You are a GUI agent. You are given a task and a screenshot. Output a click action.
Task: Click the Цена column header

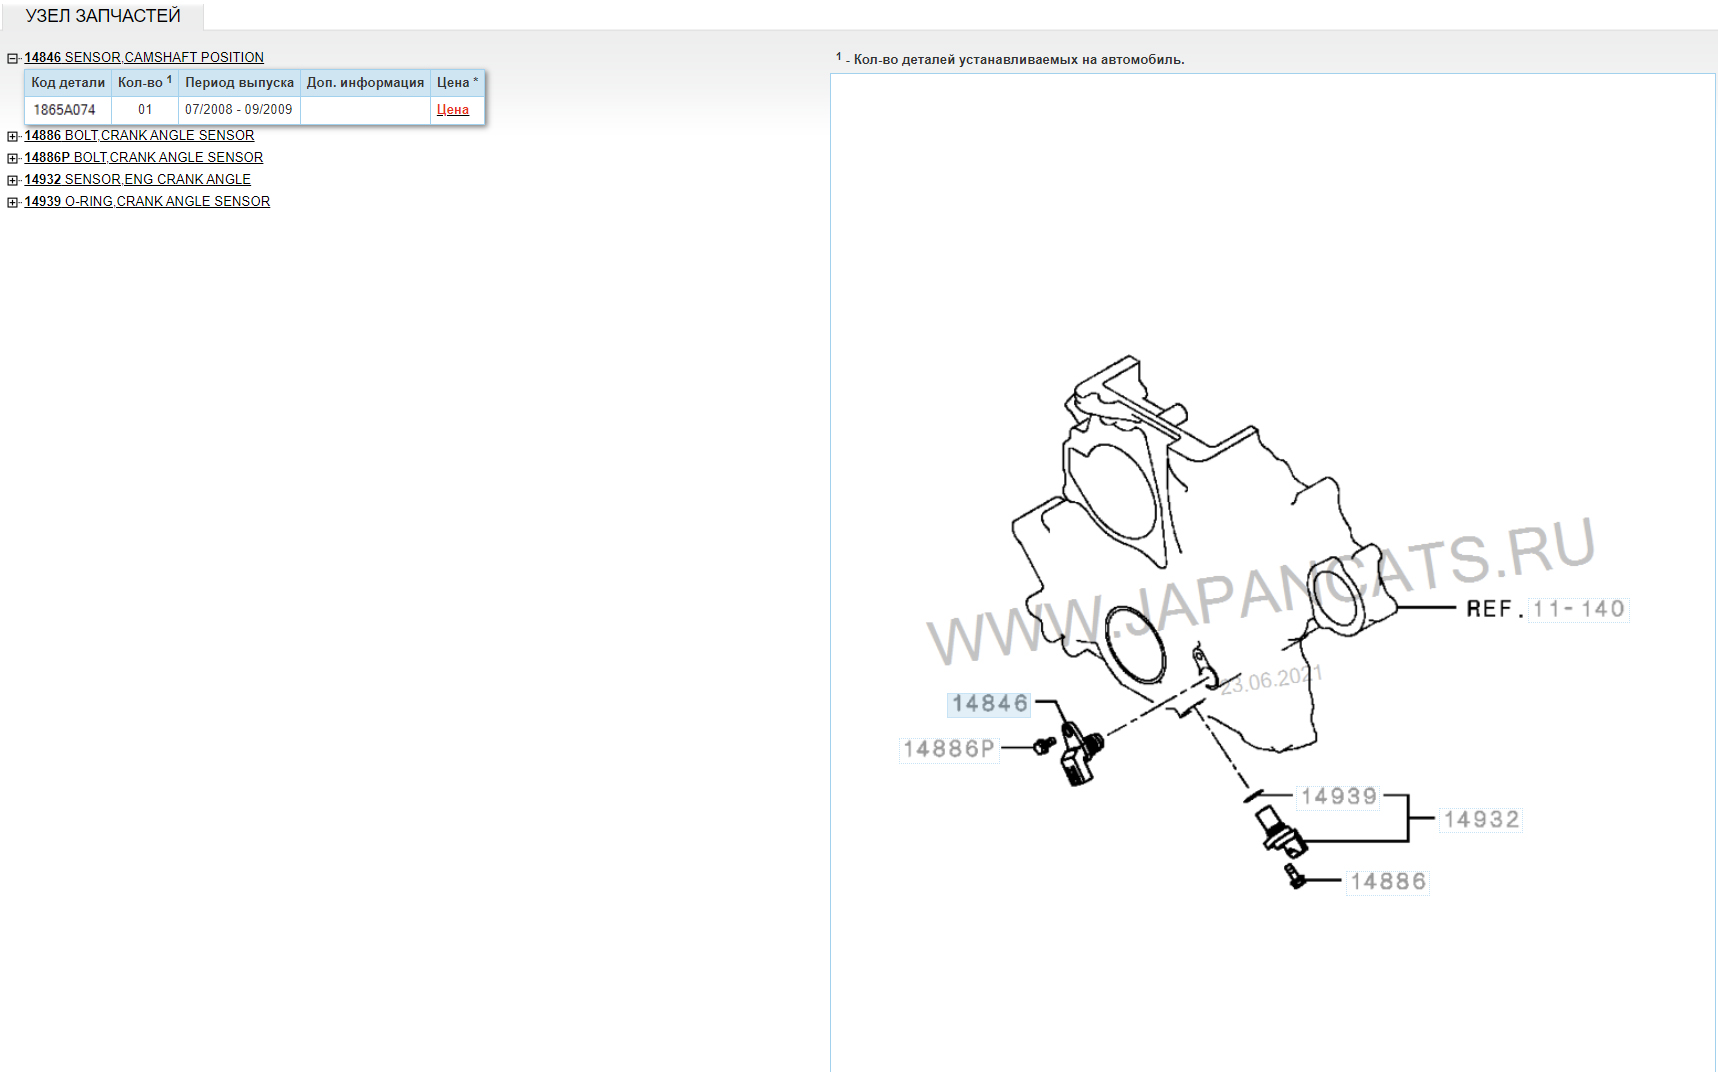457,83
